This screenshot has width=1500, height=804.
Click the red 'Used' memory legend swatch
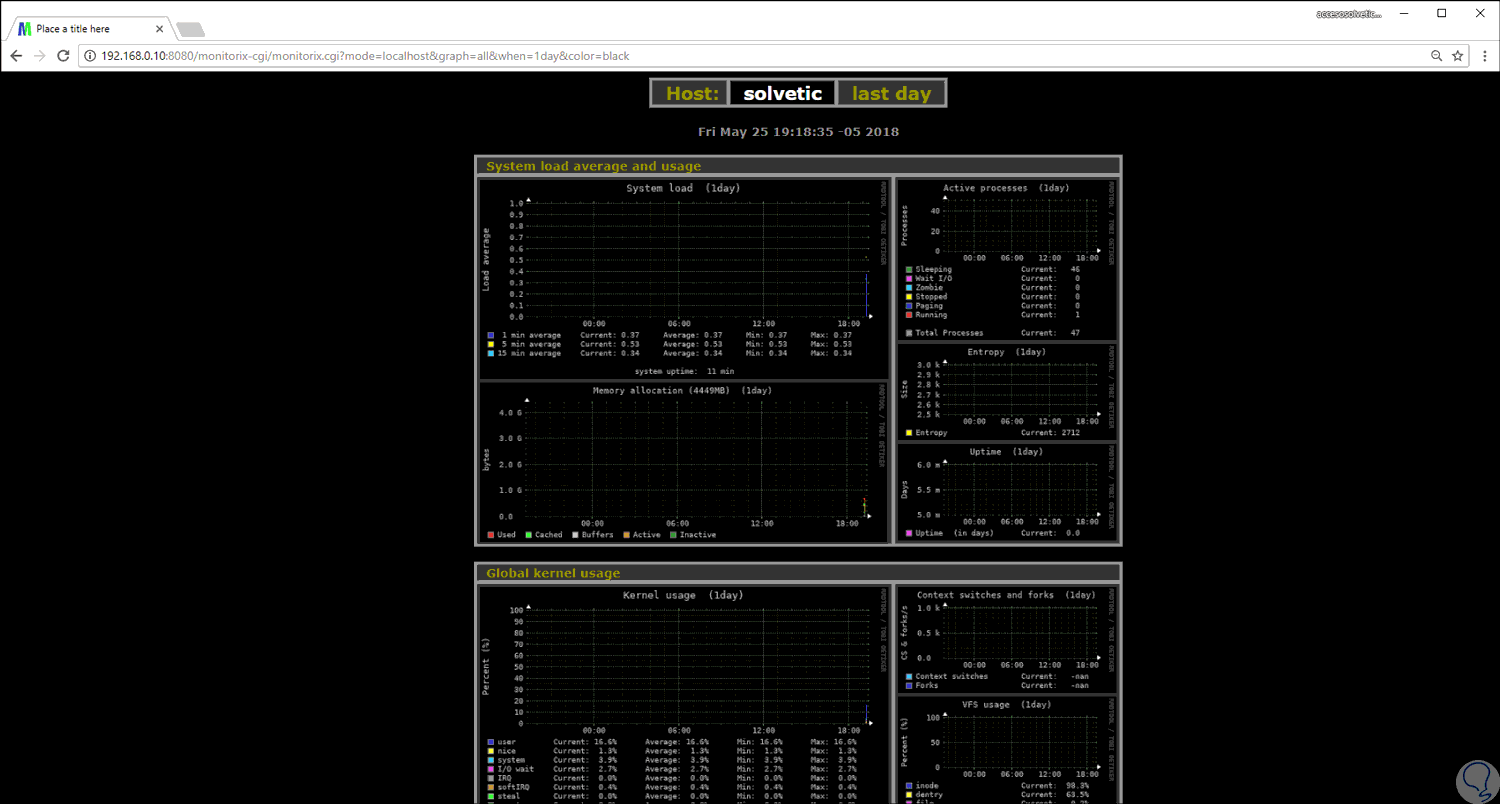[x=491, y=535]
